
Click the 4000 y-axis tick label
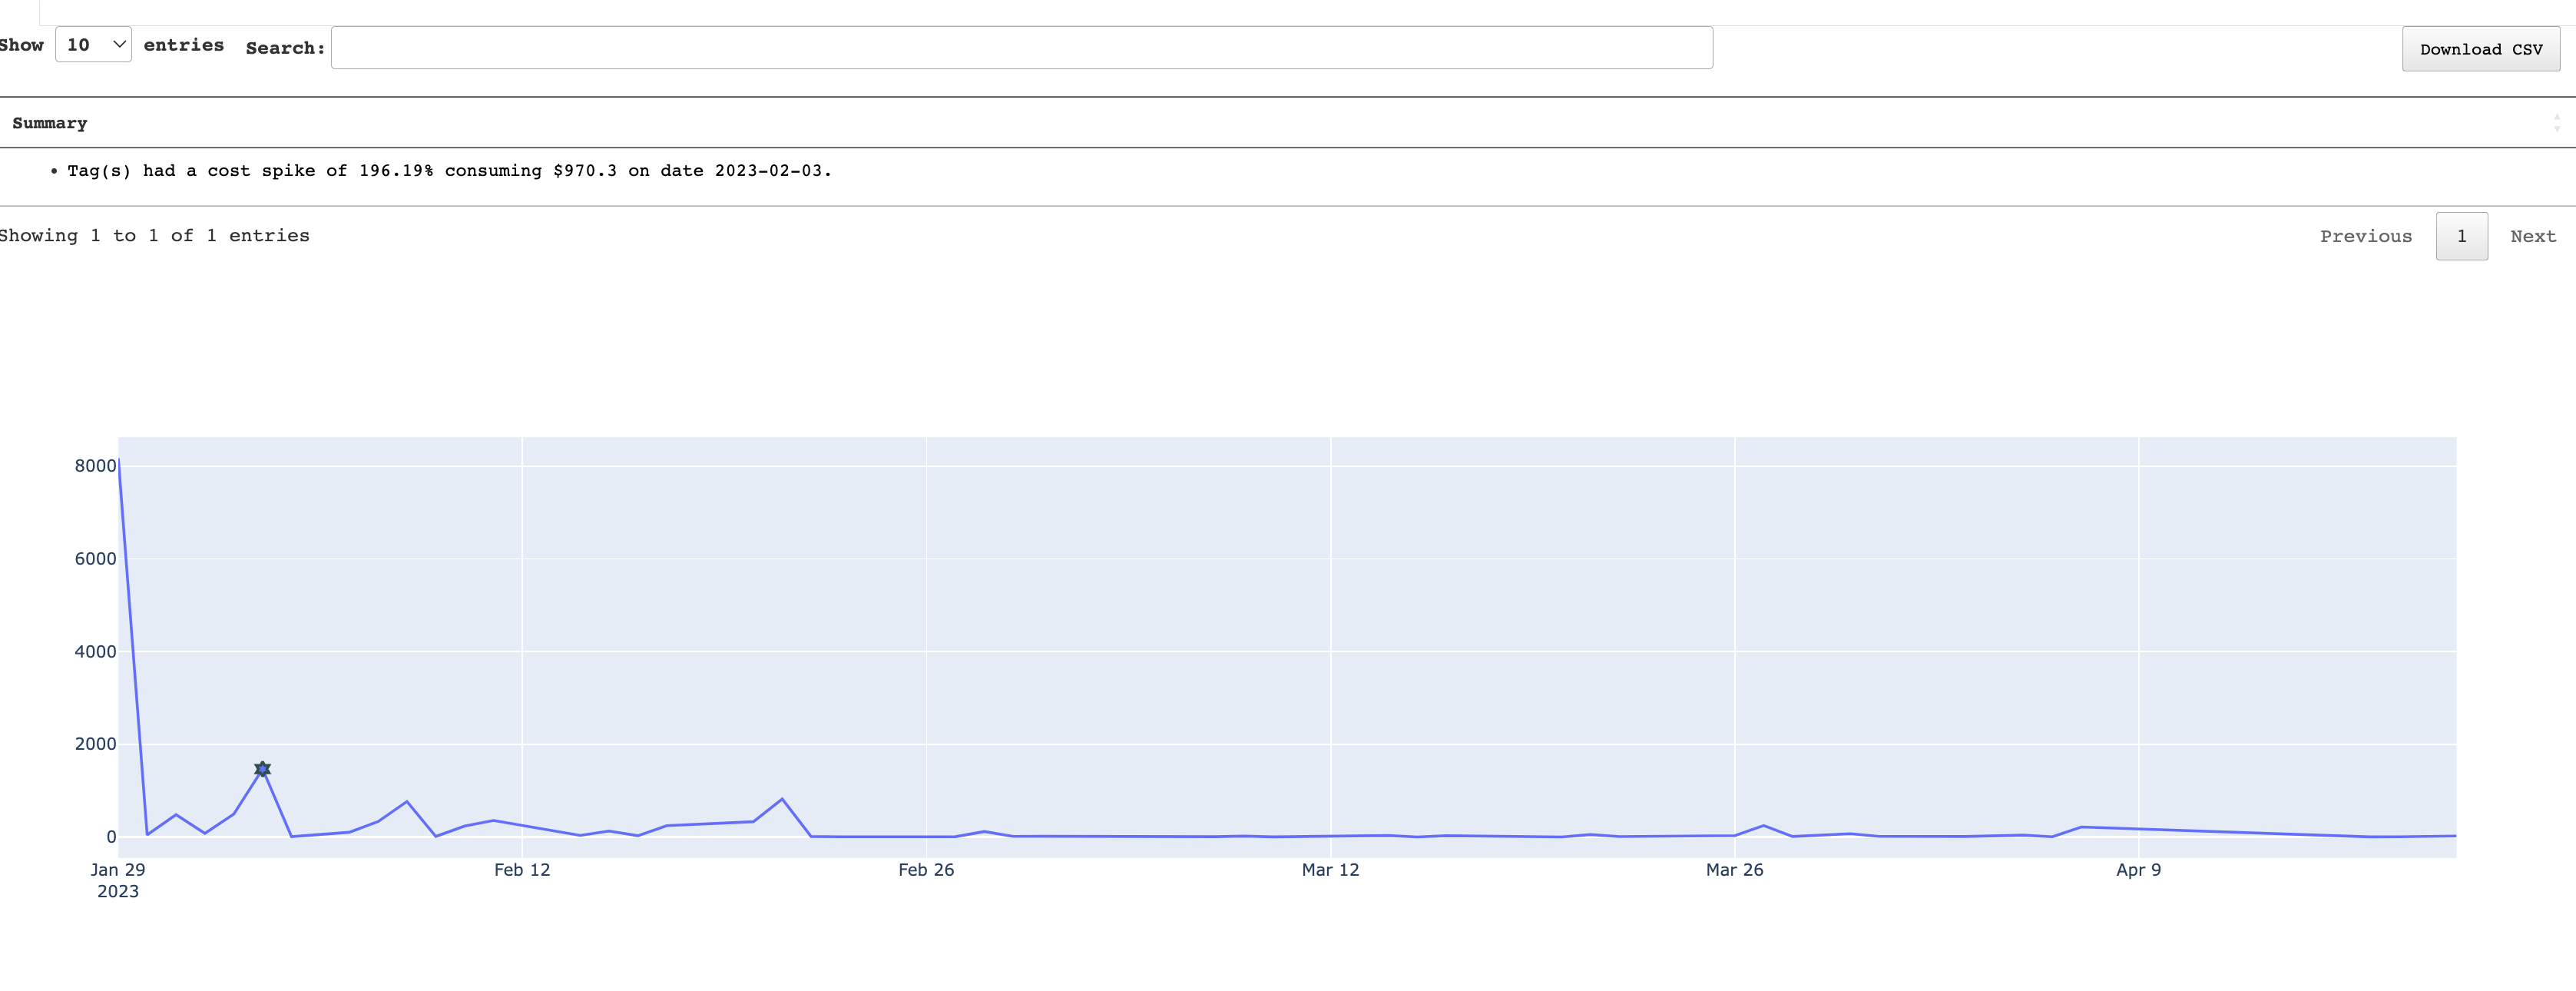coord(95,652)
